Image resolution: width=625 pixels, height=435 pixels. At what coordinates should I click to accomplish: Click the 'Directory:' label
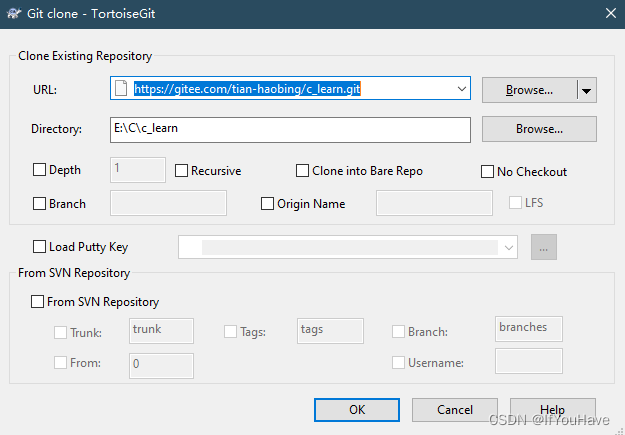click(x=56, y=129)
